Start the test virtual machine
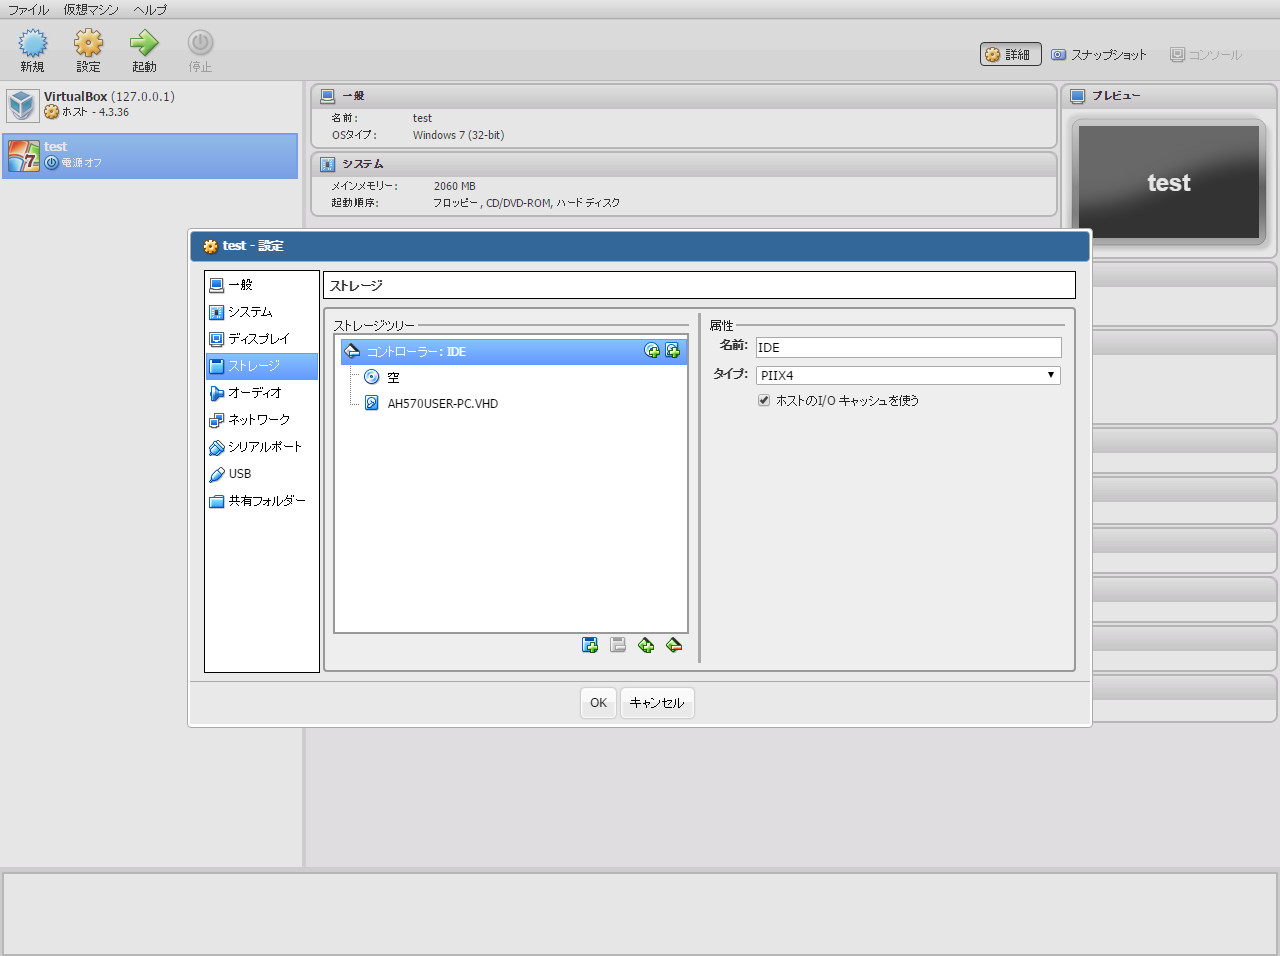The height and width of the screenshot is (956, 1280). tap(143, 48)
